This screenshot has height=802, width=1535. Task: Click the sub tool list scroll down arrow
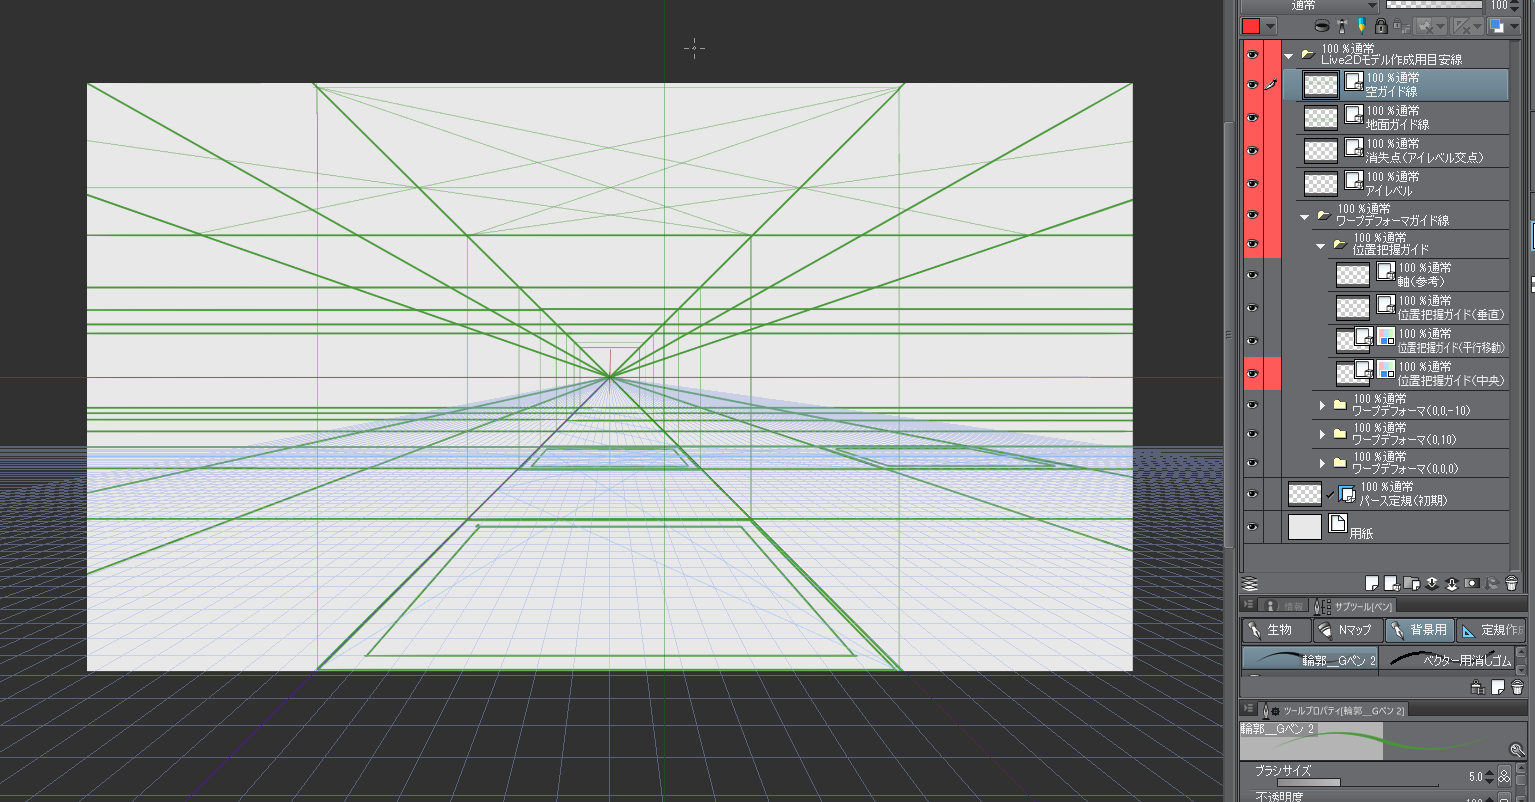click(1521, 670)
